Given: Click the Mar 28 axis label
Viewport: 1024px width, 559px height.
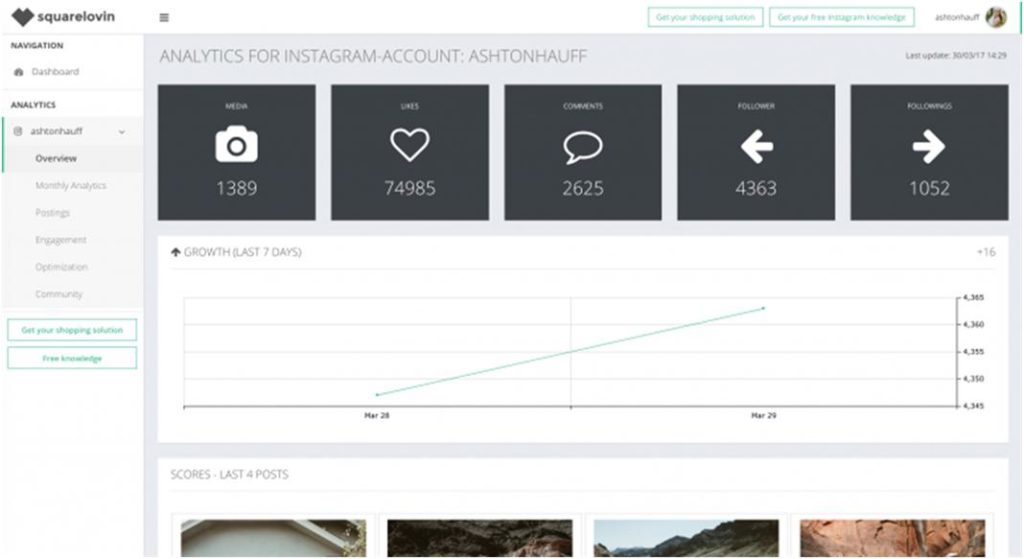Looking at the screenshot, I should [x=377, y=415].
